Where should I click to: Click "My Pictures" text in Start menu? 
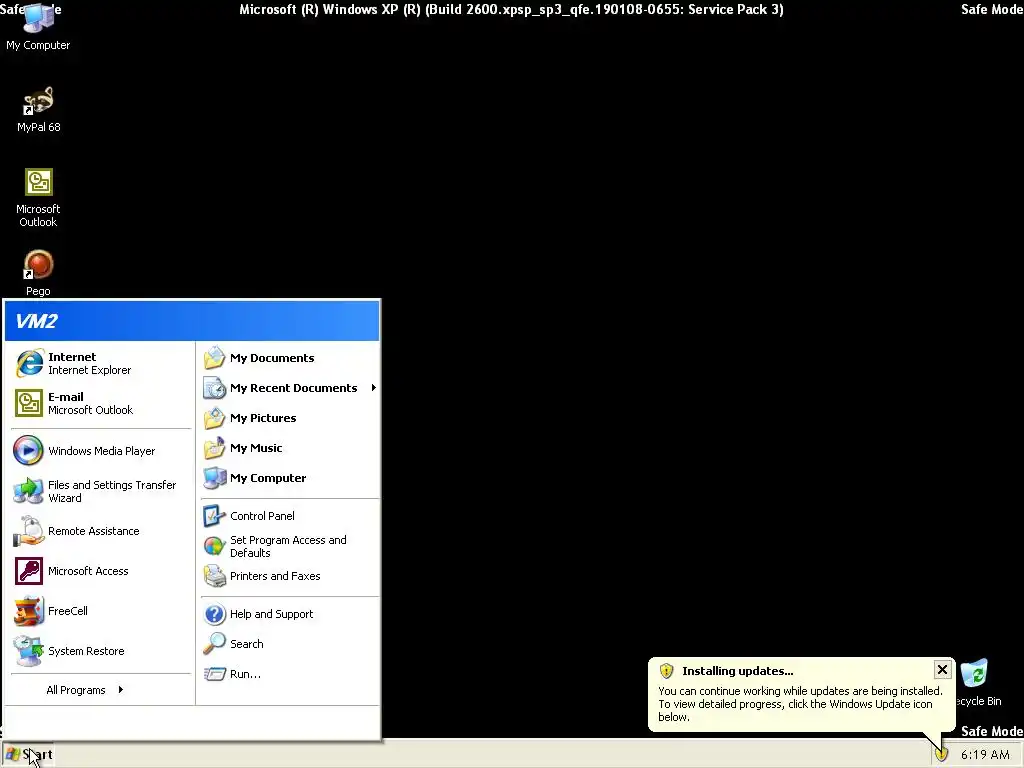pos(263,418)
